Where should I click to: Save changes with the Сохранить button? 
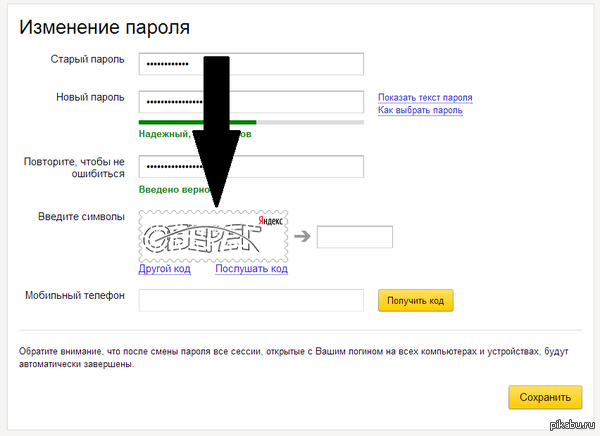pos(545,396)
